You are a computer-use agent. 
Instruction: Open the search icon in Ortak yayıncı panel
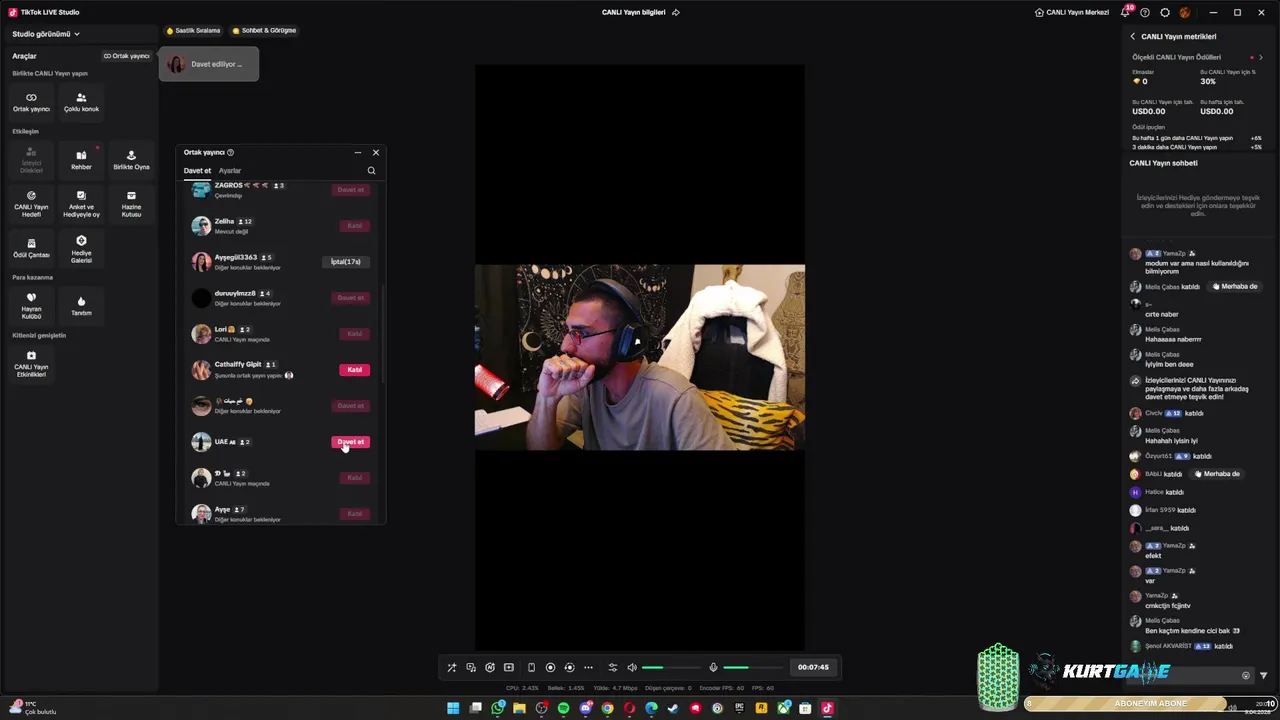pos(371,170)
